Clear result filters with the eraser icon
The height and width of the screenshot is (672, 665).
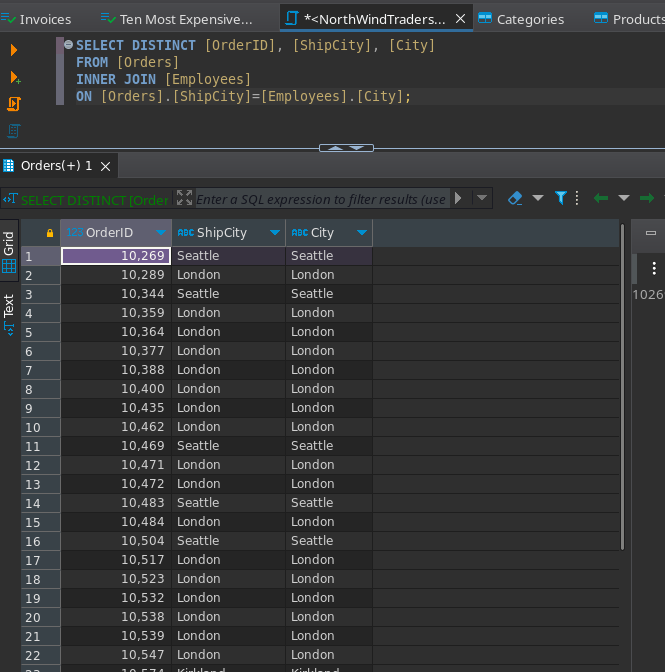[515, 198]
